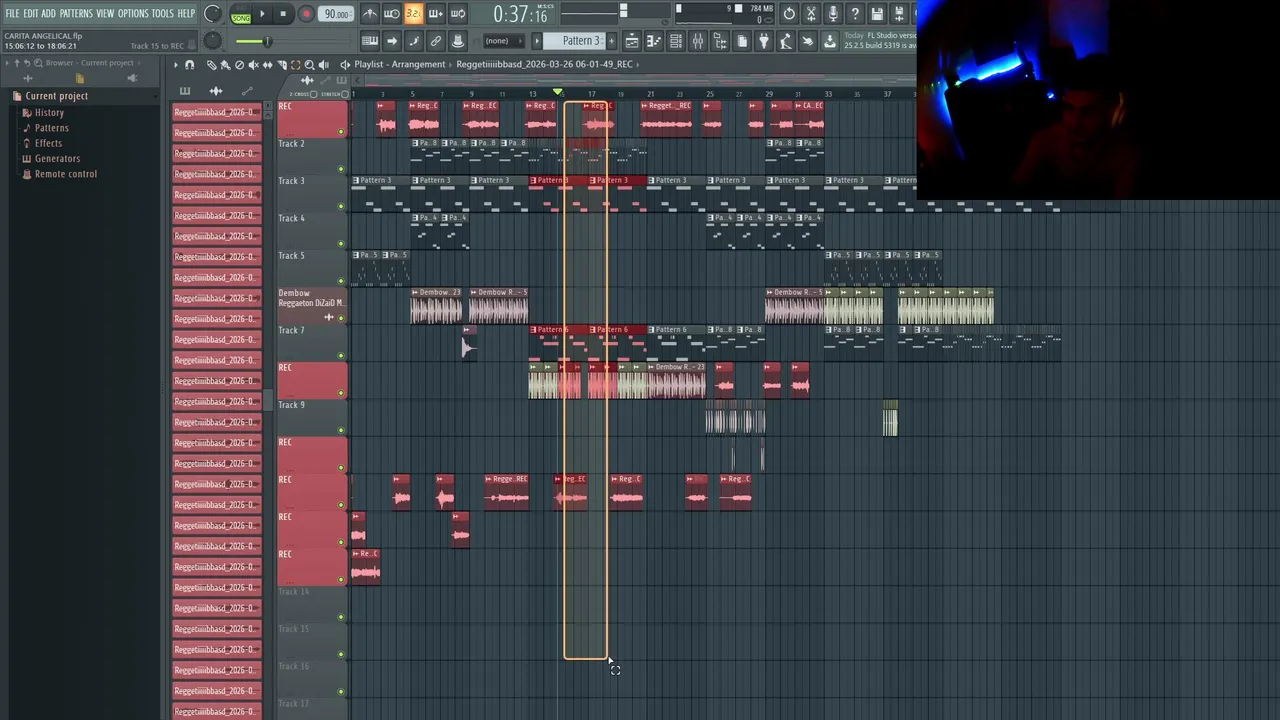Screen dimensions: 1280x720
Task: Open the Playlist view icon
Action: [632, 41]
